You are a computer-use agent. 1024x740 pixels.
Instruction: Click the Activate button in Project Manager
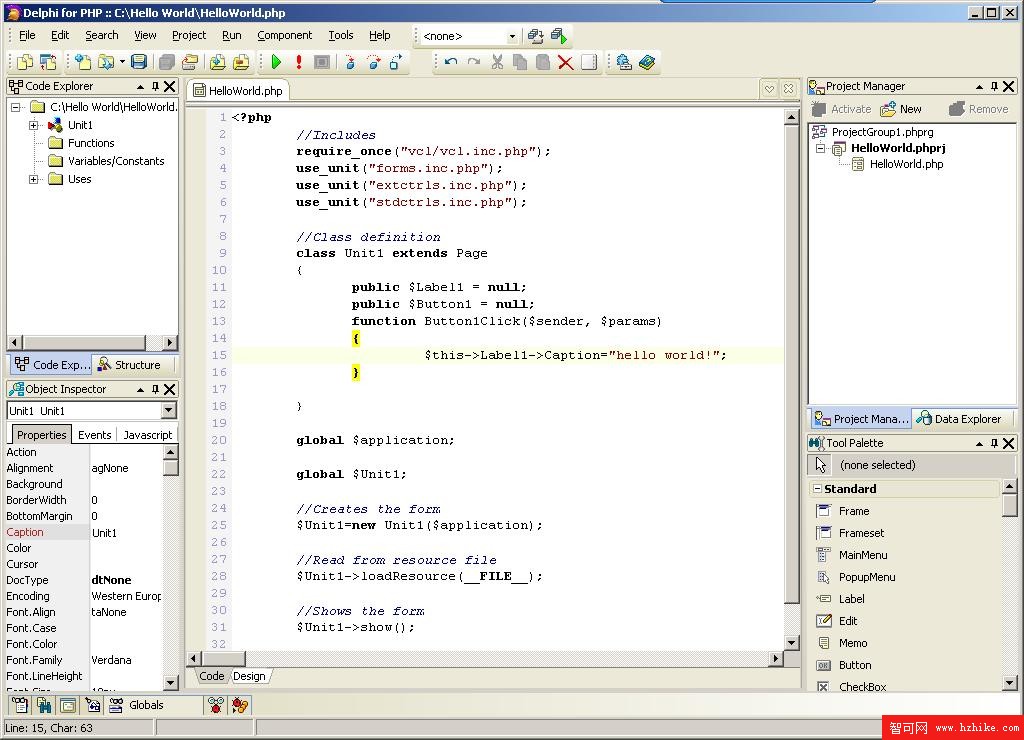(x=841, y=109)
